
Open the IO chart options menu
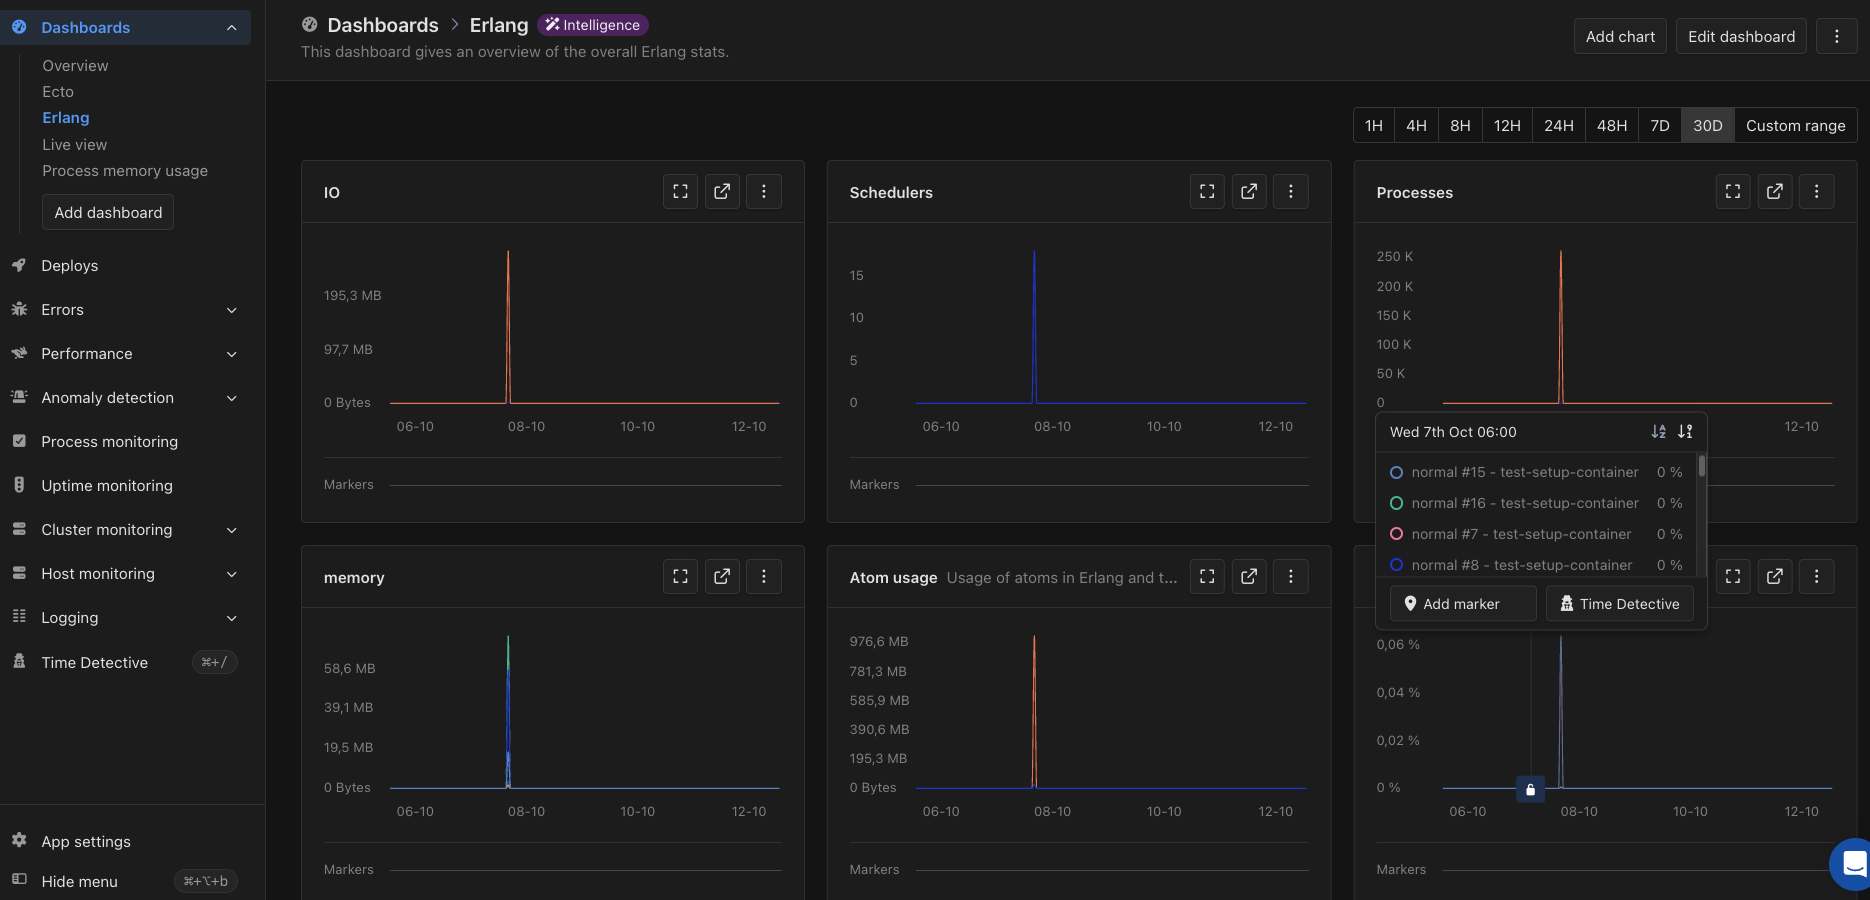(764, 192)
